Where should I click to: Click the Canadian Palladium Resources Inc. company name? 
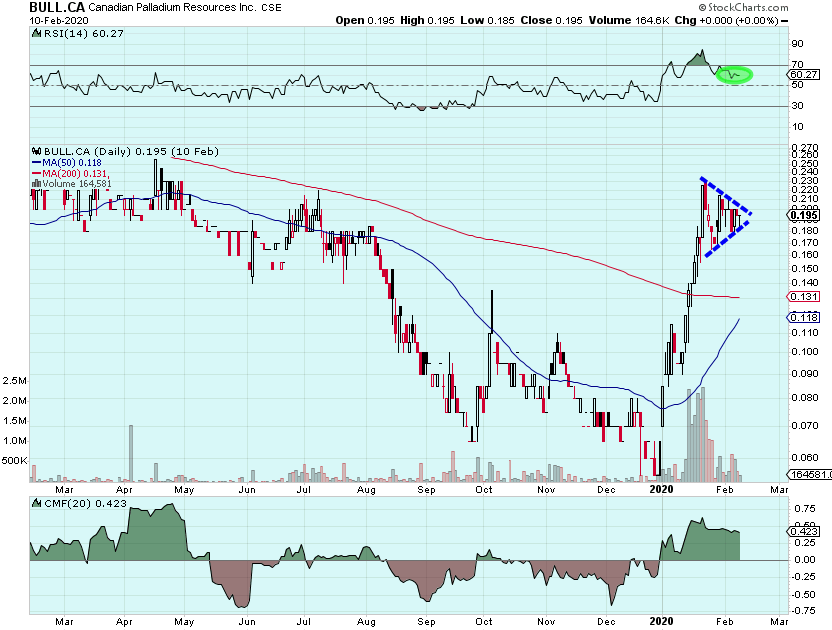click(172, 7)
